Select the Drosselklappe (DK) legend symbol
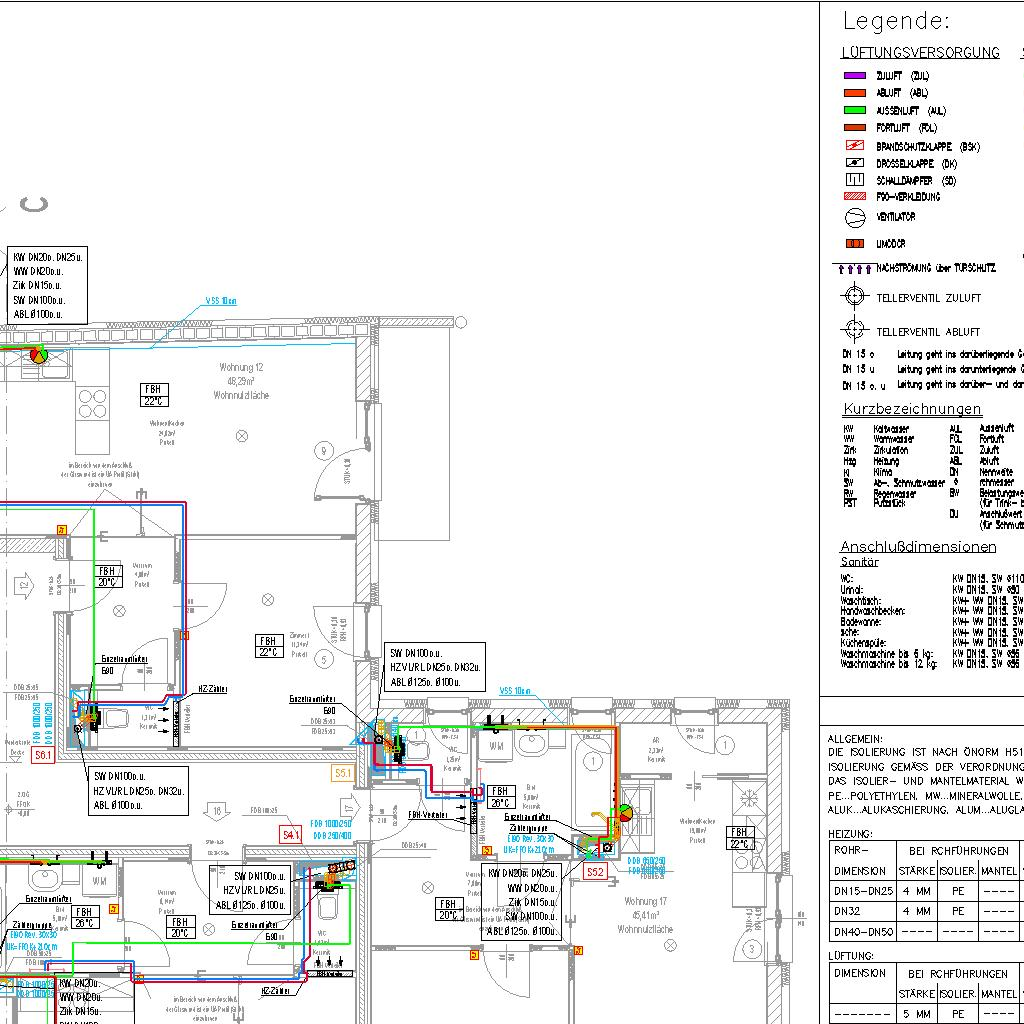 pos(854,163)
